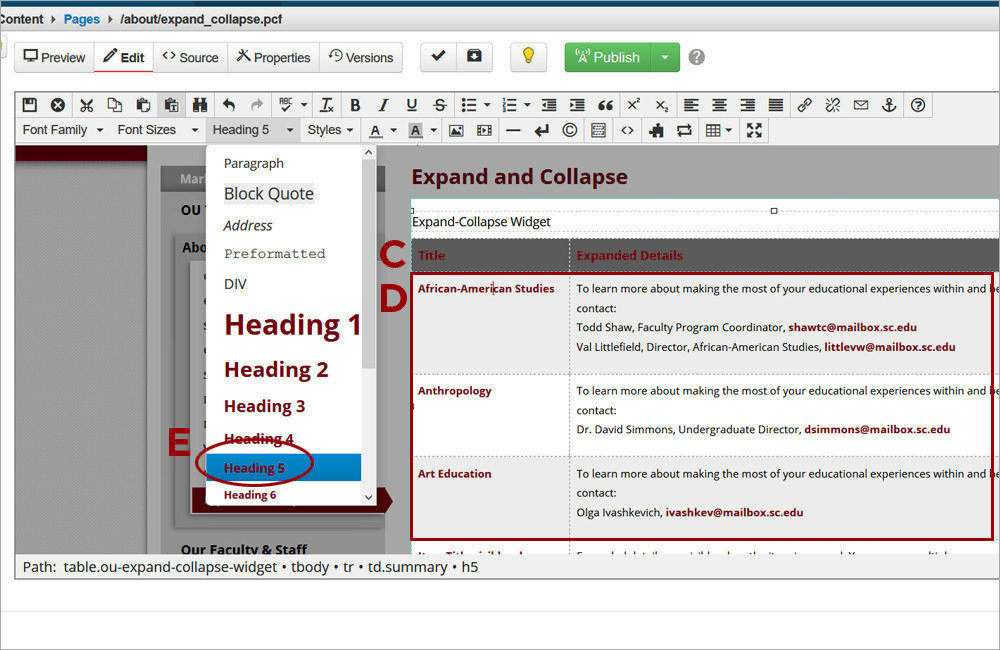The width and height of the screenshot is (1000, 650).
Task: Switch to the Source tab
Action: 190,57
